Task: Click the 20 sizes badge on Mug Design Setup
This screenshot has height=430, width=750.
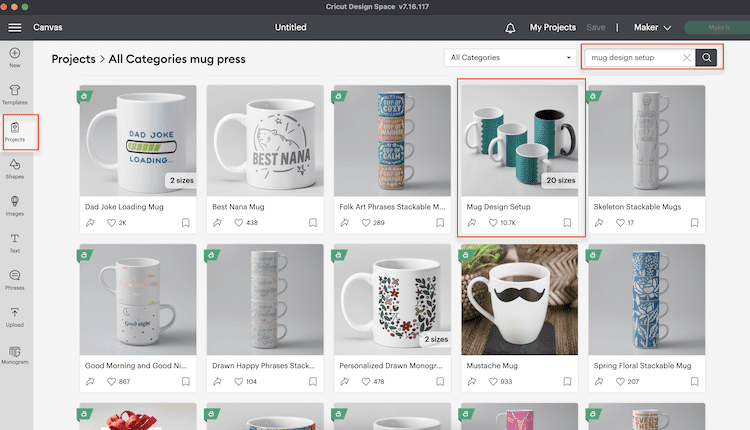Action: pyautogui.click(x=560, y=180)
